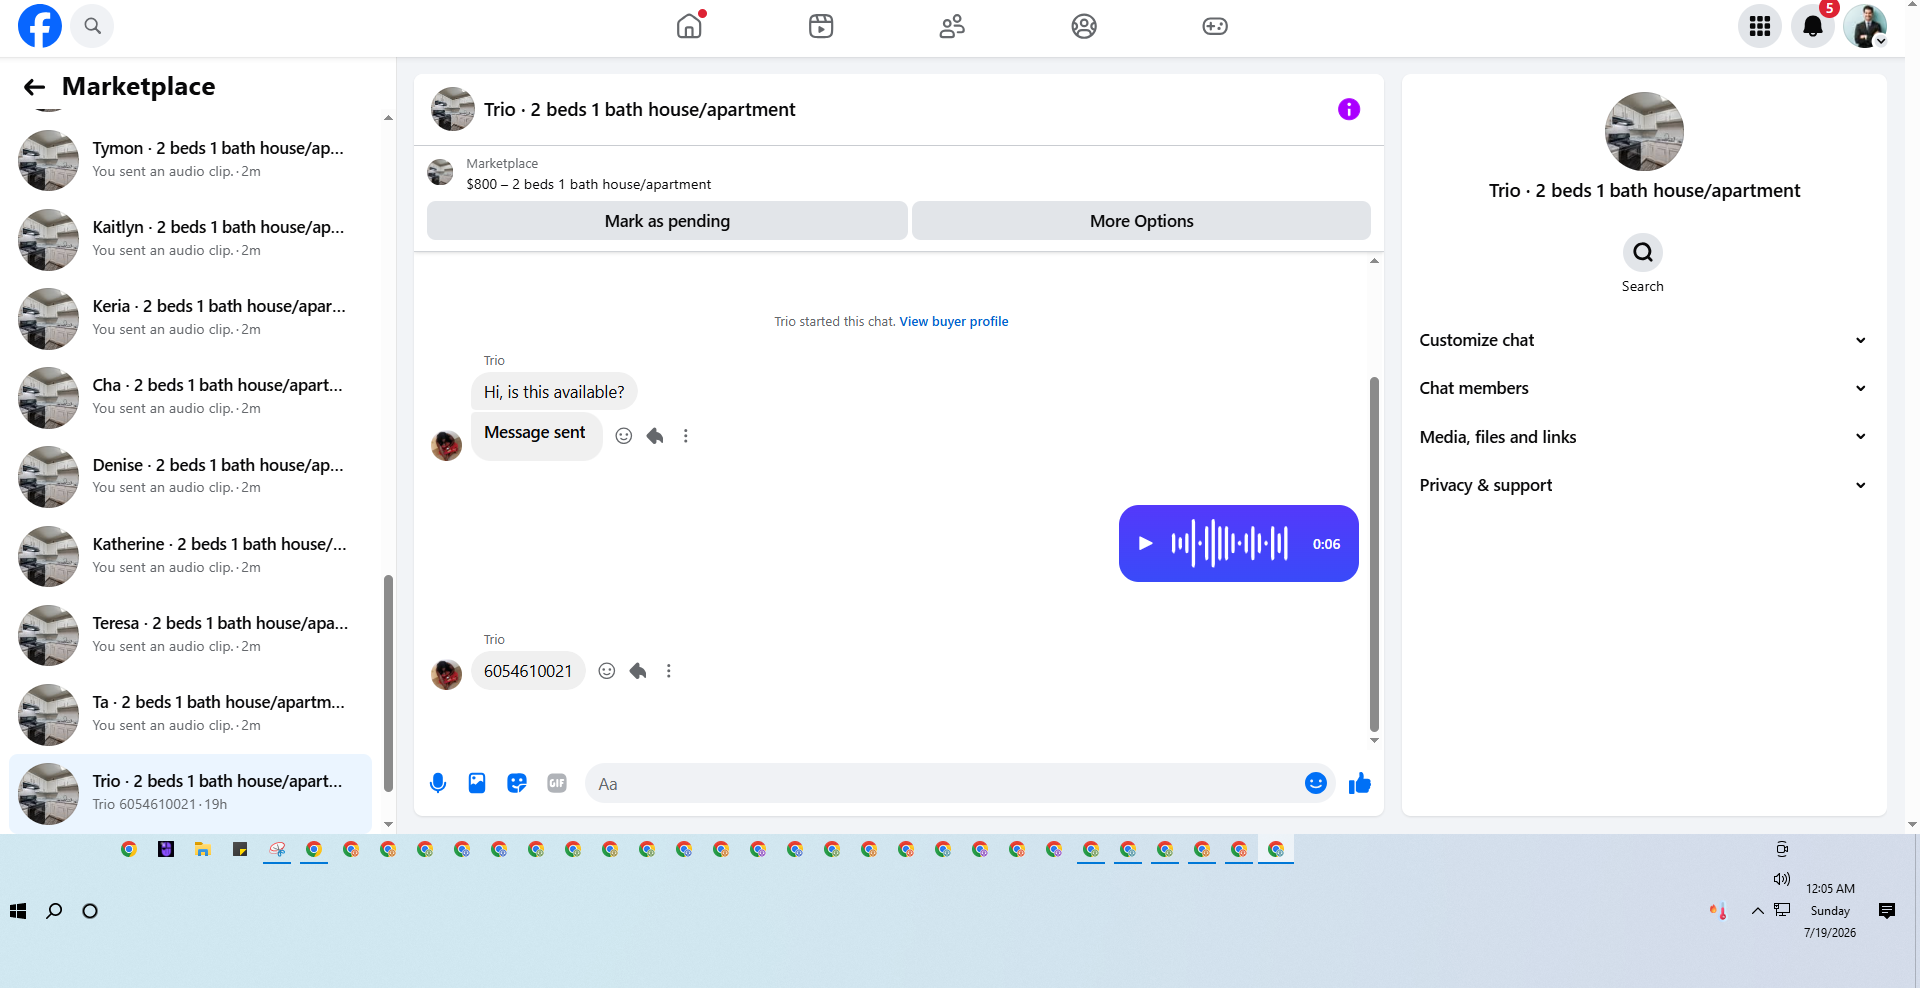Click the conversation's vertical scrollbar
The image size is (1920, 988).
click(x=1374, y=555)
